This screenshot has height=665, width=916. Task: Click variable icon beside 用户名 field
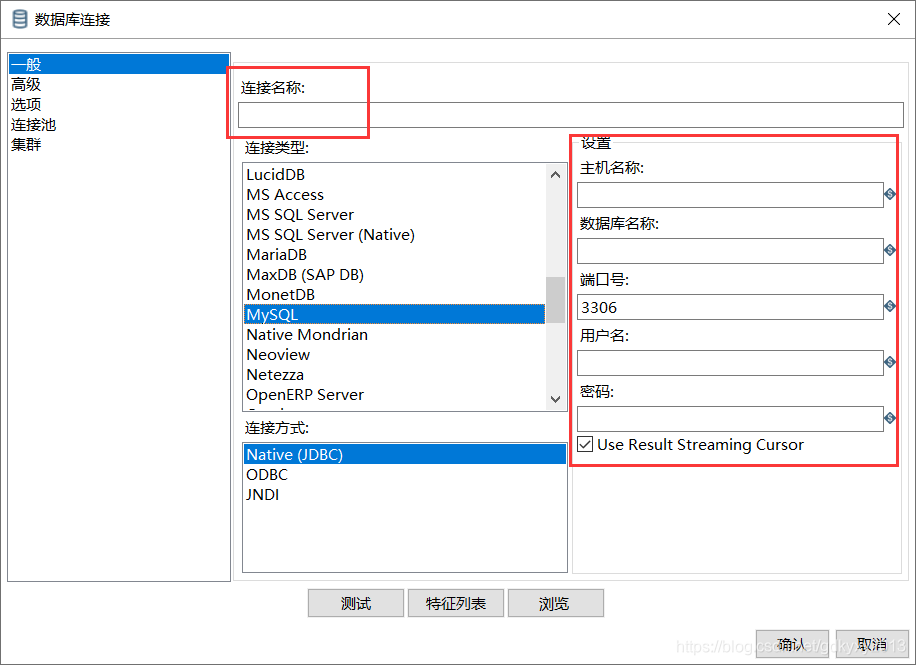coord(890,362)
